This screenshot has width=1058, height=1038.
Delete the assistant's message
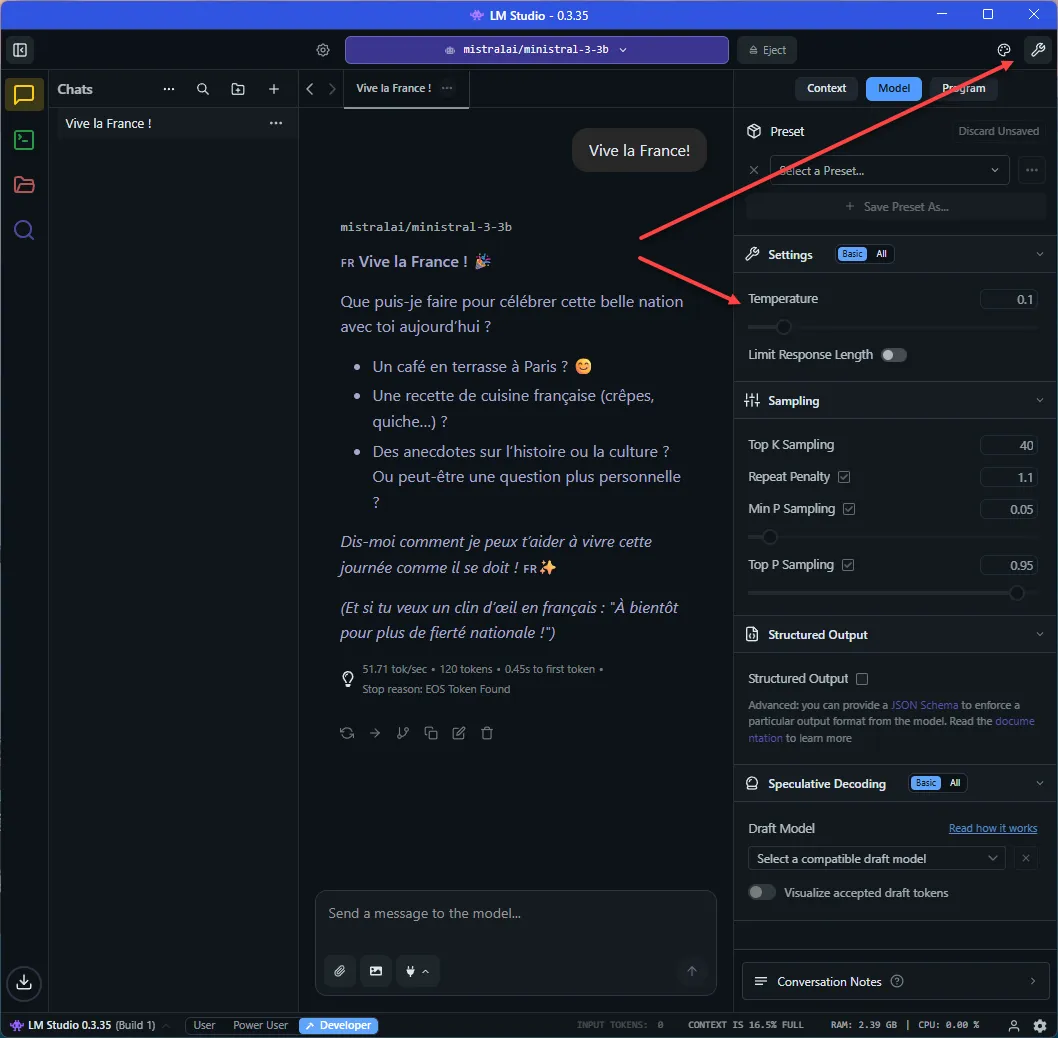[487, 733]
